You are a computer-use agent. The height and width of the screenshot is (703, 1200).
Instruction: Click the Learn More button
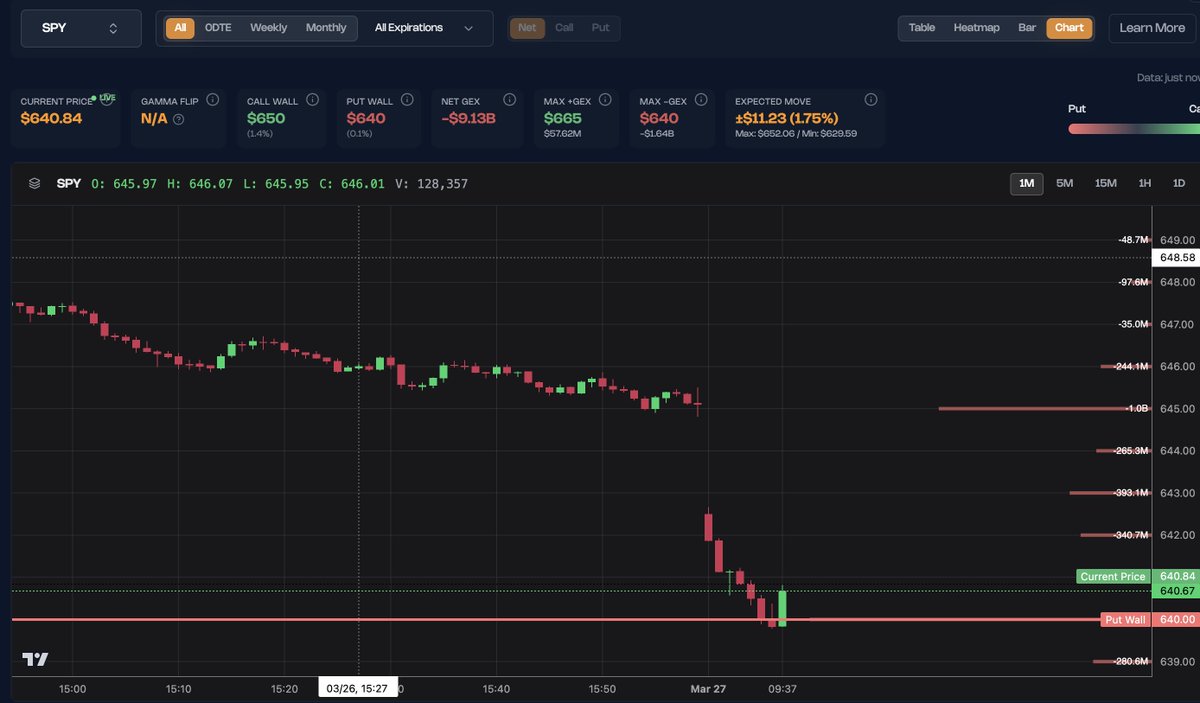1152,28
